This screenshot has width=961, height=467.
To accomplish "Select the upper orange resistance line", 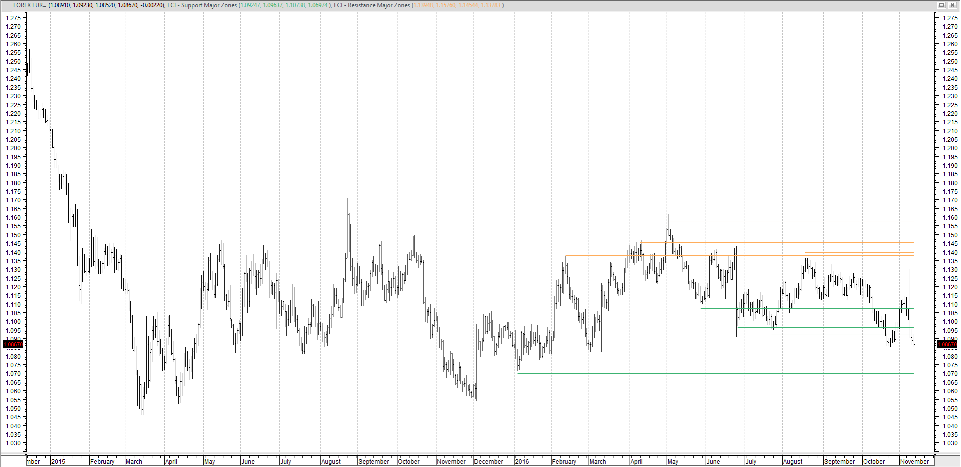I will tap(780, 242).
